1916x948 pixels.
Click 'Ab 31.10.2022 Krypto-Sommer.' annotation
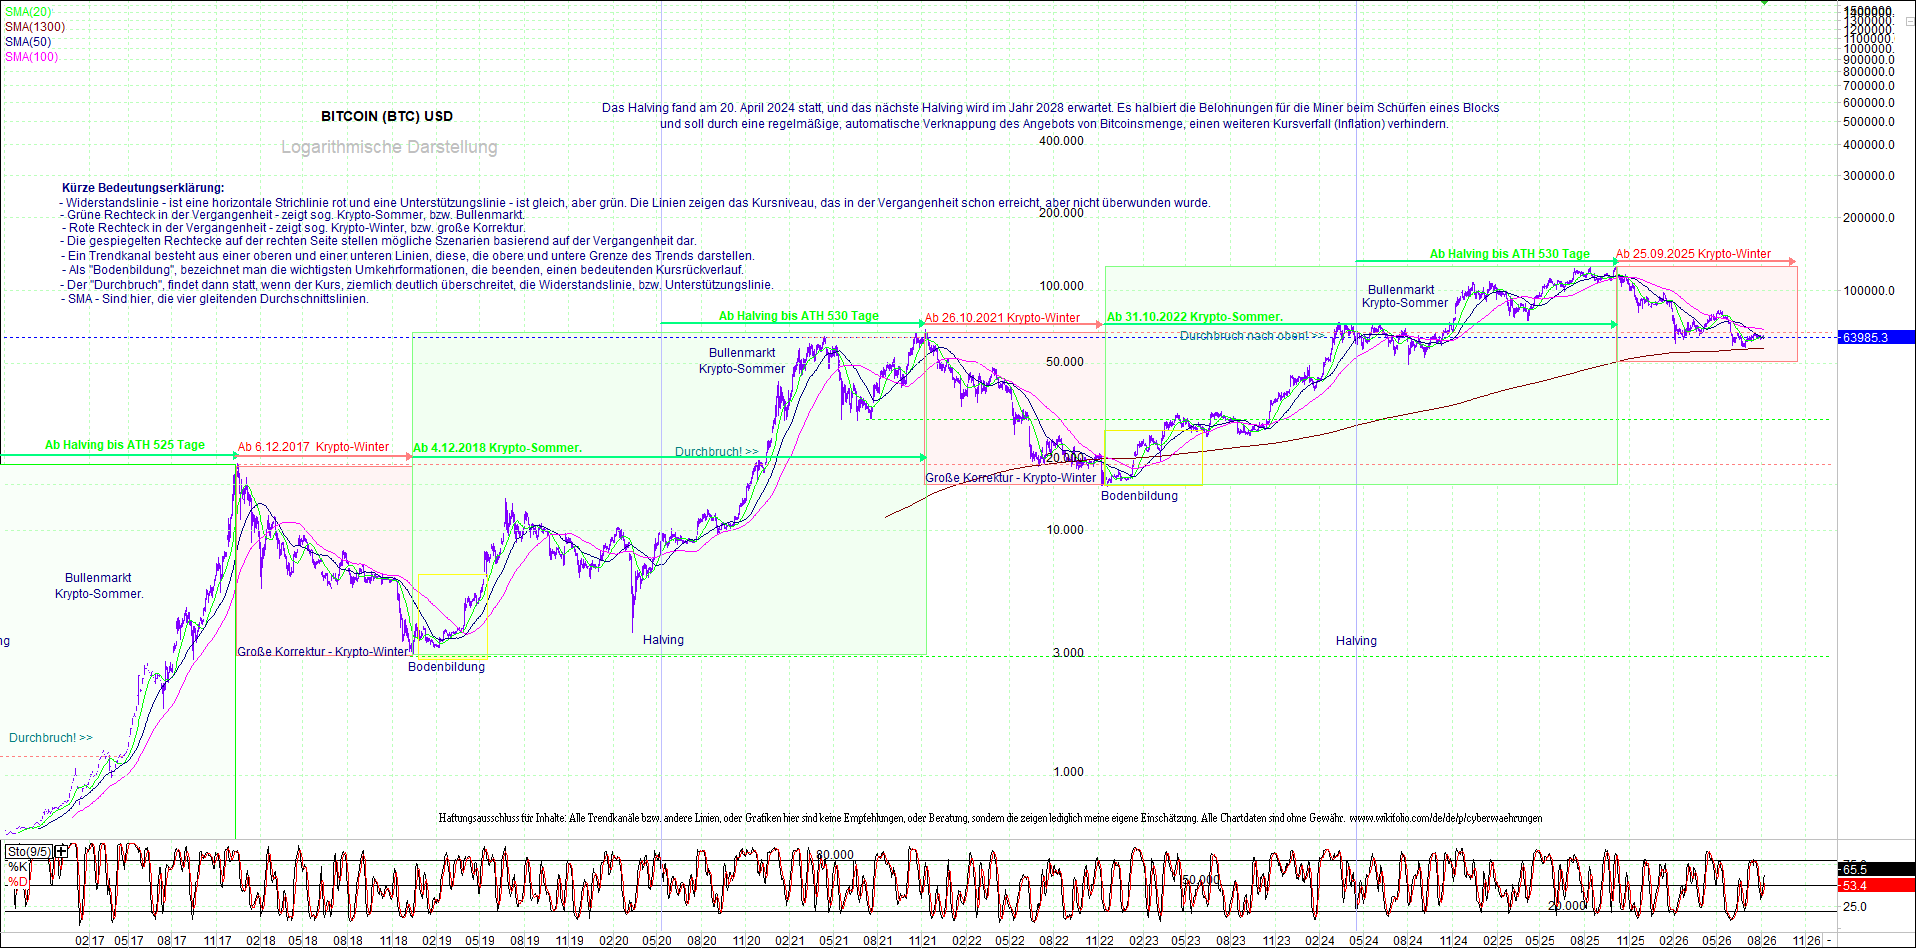(1195, 317)
